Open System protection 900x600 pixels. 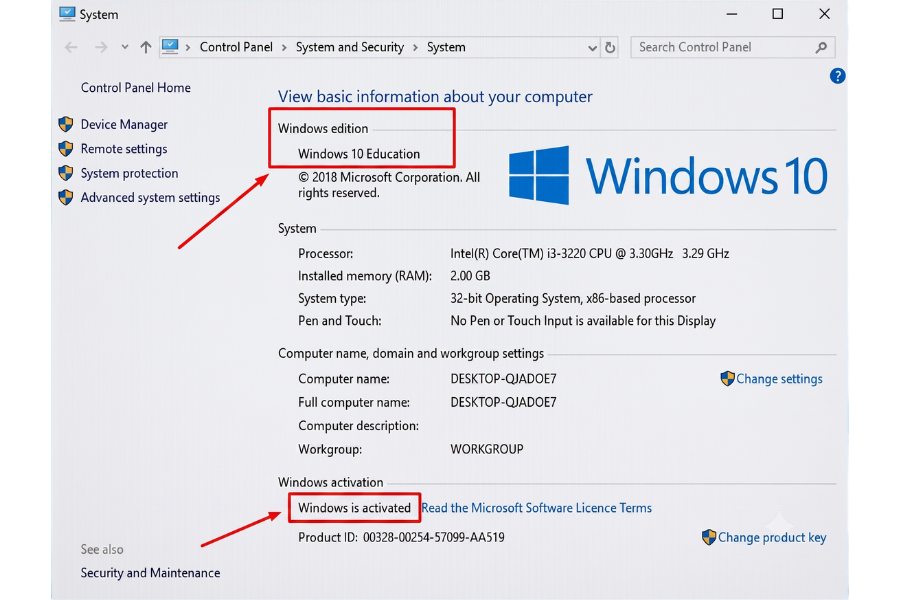click(129, 173)
